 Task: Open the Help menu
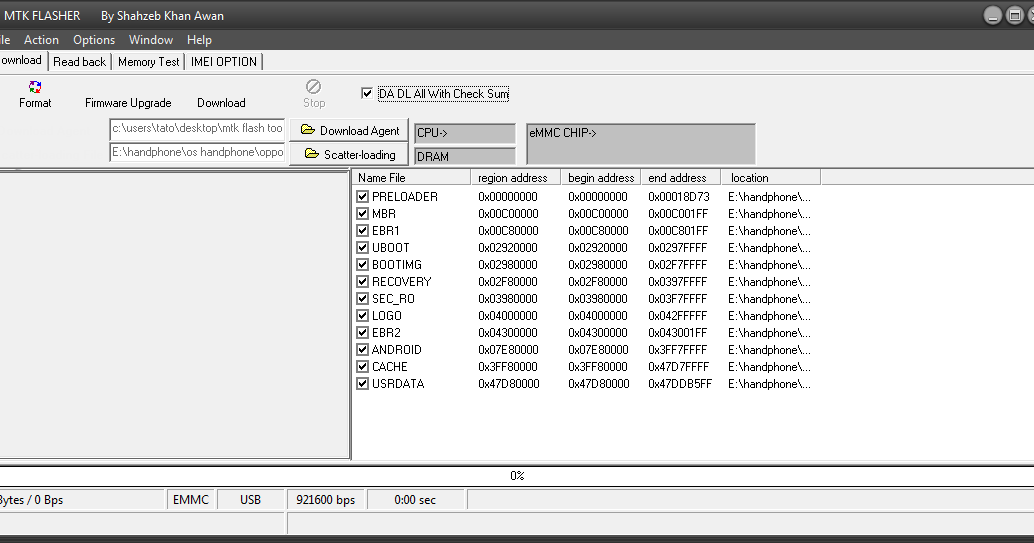[x=199, y=40]
